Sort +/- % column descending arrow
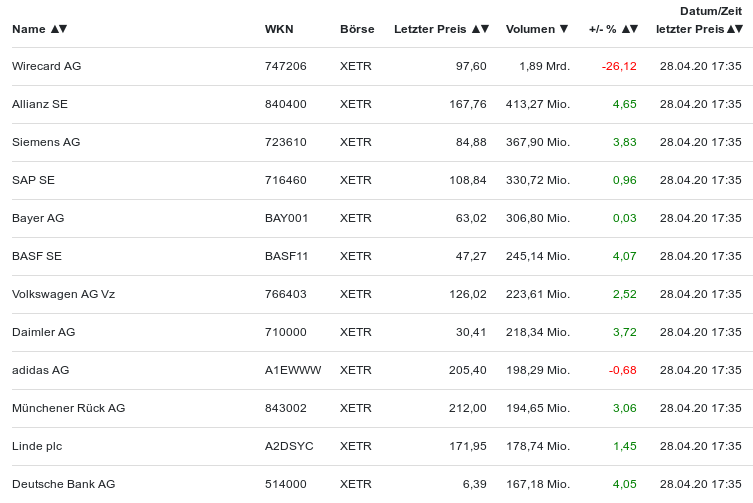Viewport: 753px width, 503px height. (635, 29)
